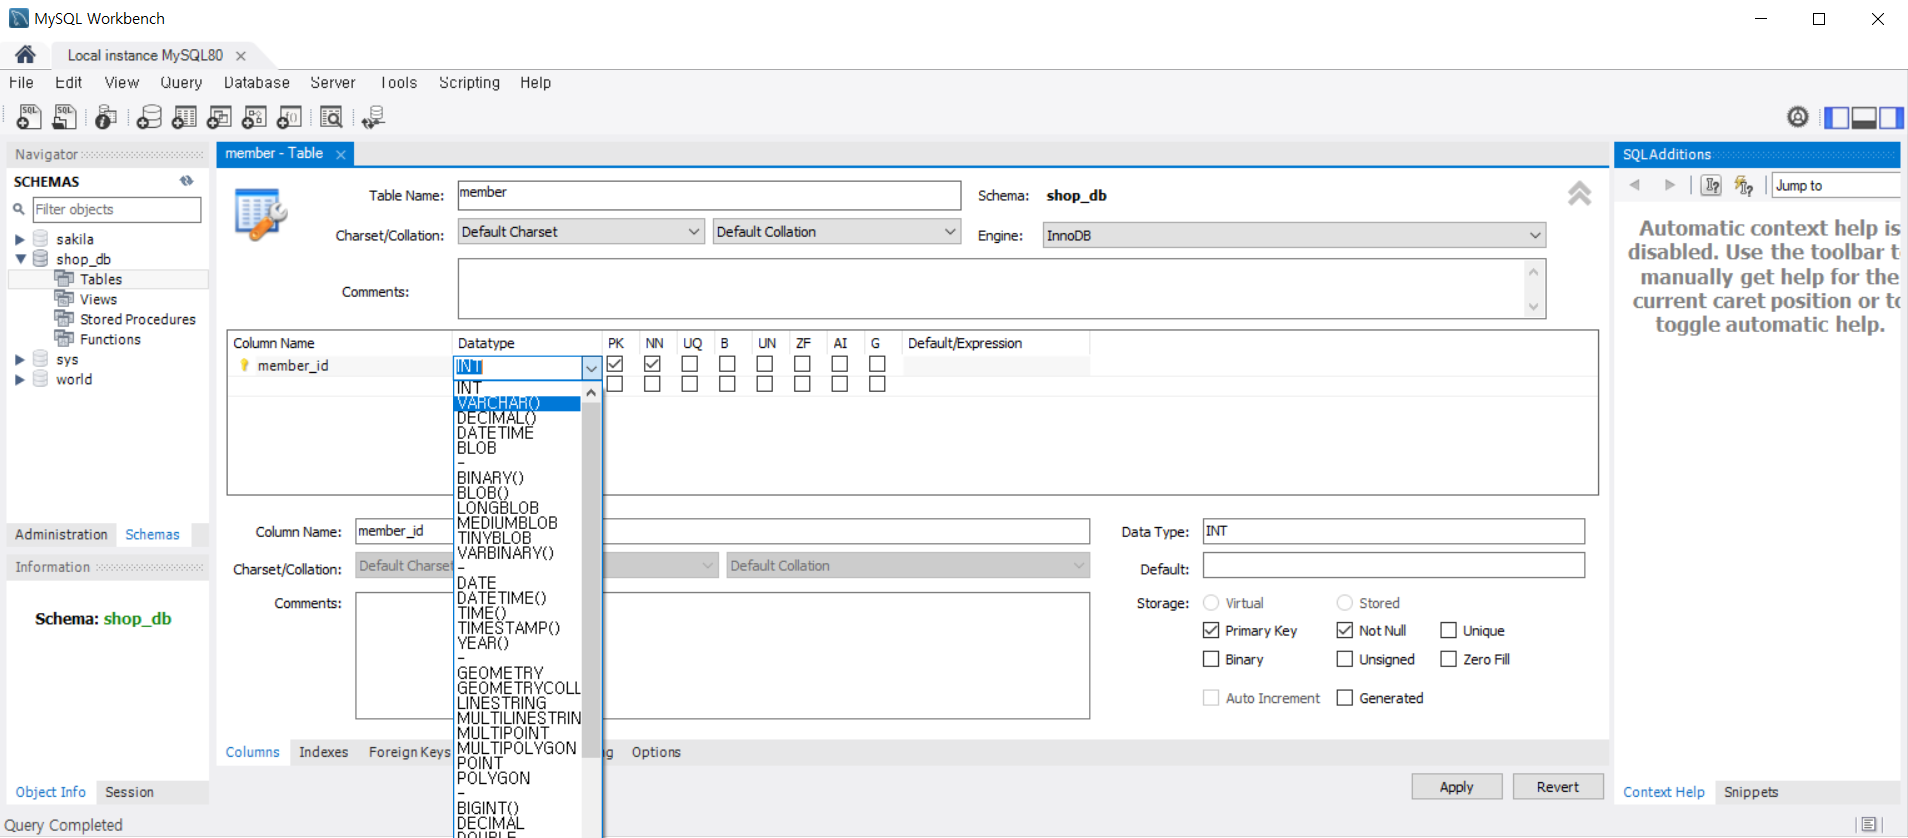Choose DATETIME from datatype list
Image resolution: width=1908 pixels, height=838 pixels.
point(517,433)
